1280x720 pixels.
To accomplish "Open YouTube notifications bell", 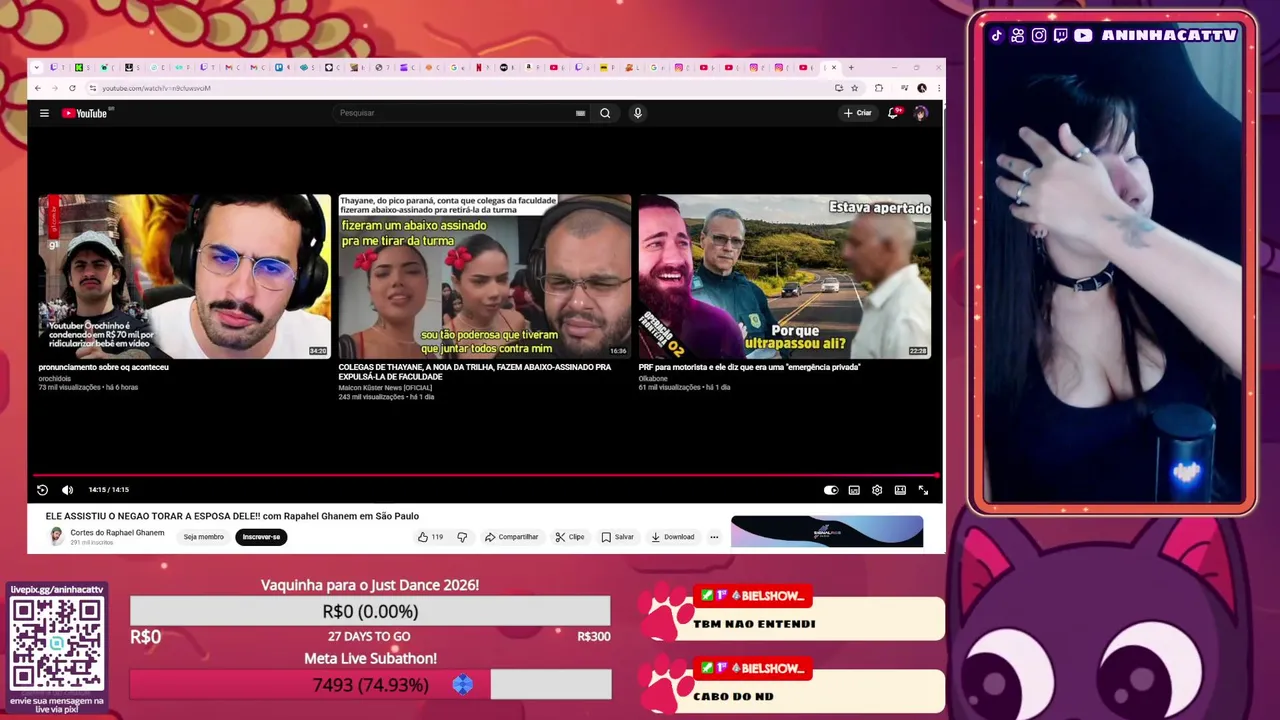I will tap(893, 113).
